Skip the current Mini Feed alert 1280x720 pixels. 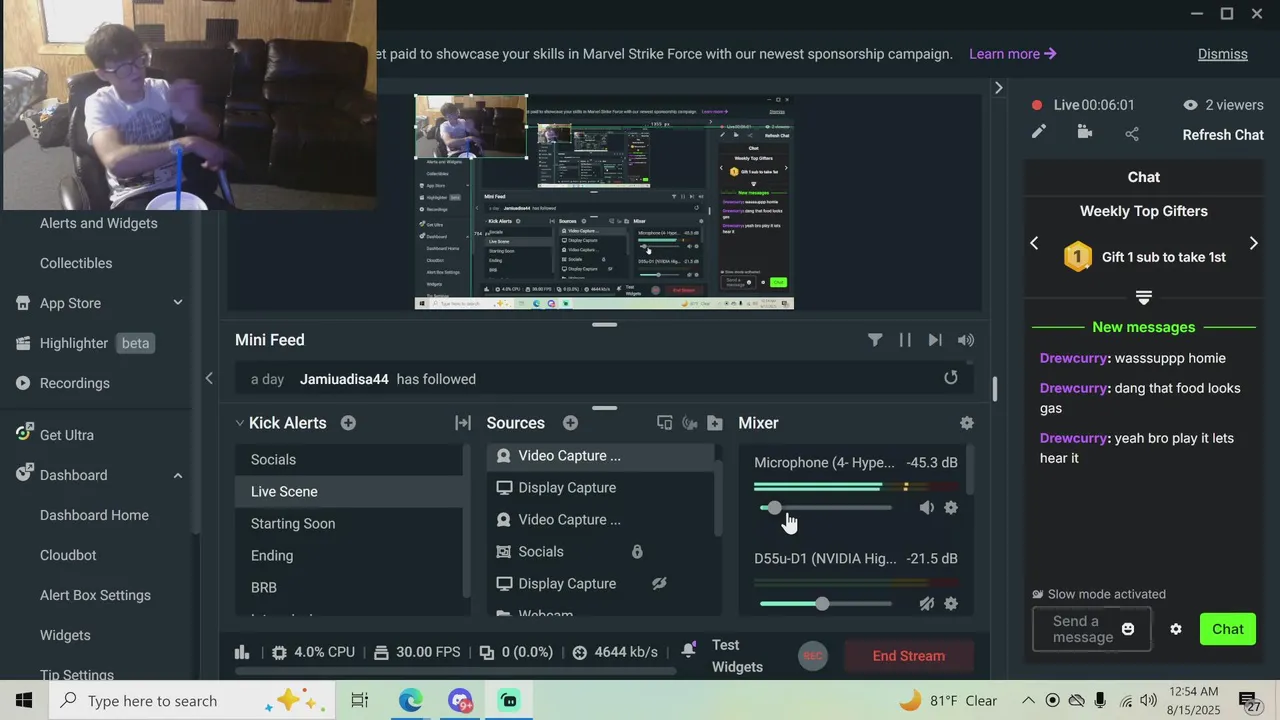click(x=935, y=340)
